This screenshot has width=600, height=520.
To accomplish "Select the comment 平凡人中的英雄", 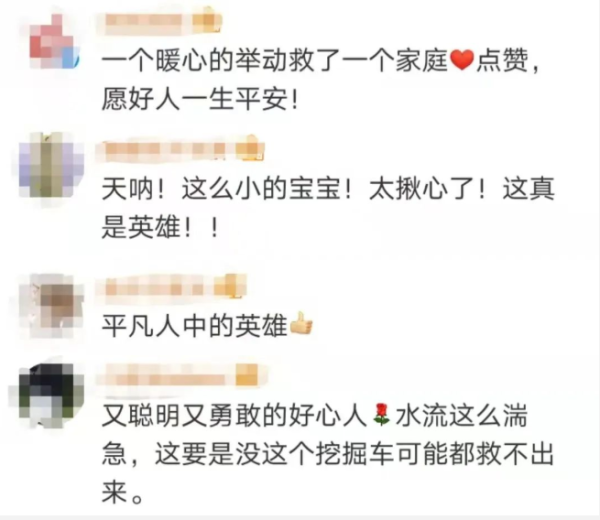I will [194, 326].
